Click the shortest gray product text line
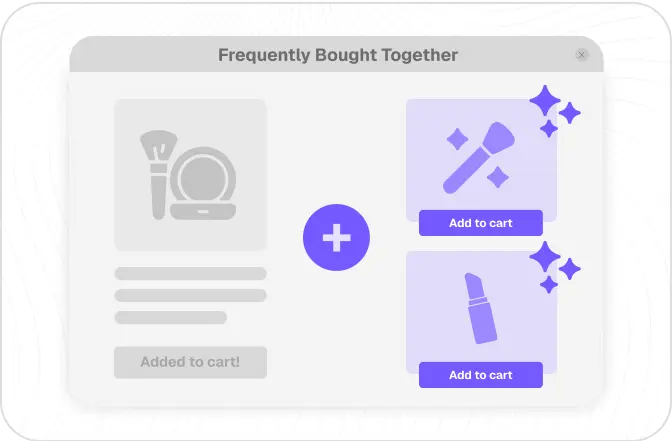This screenshot has width=672, height=441. tap(170, 318)
